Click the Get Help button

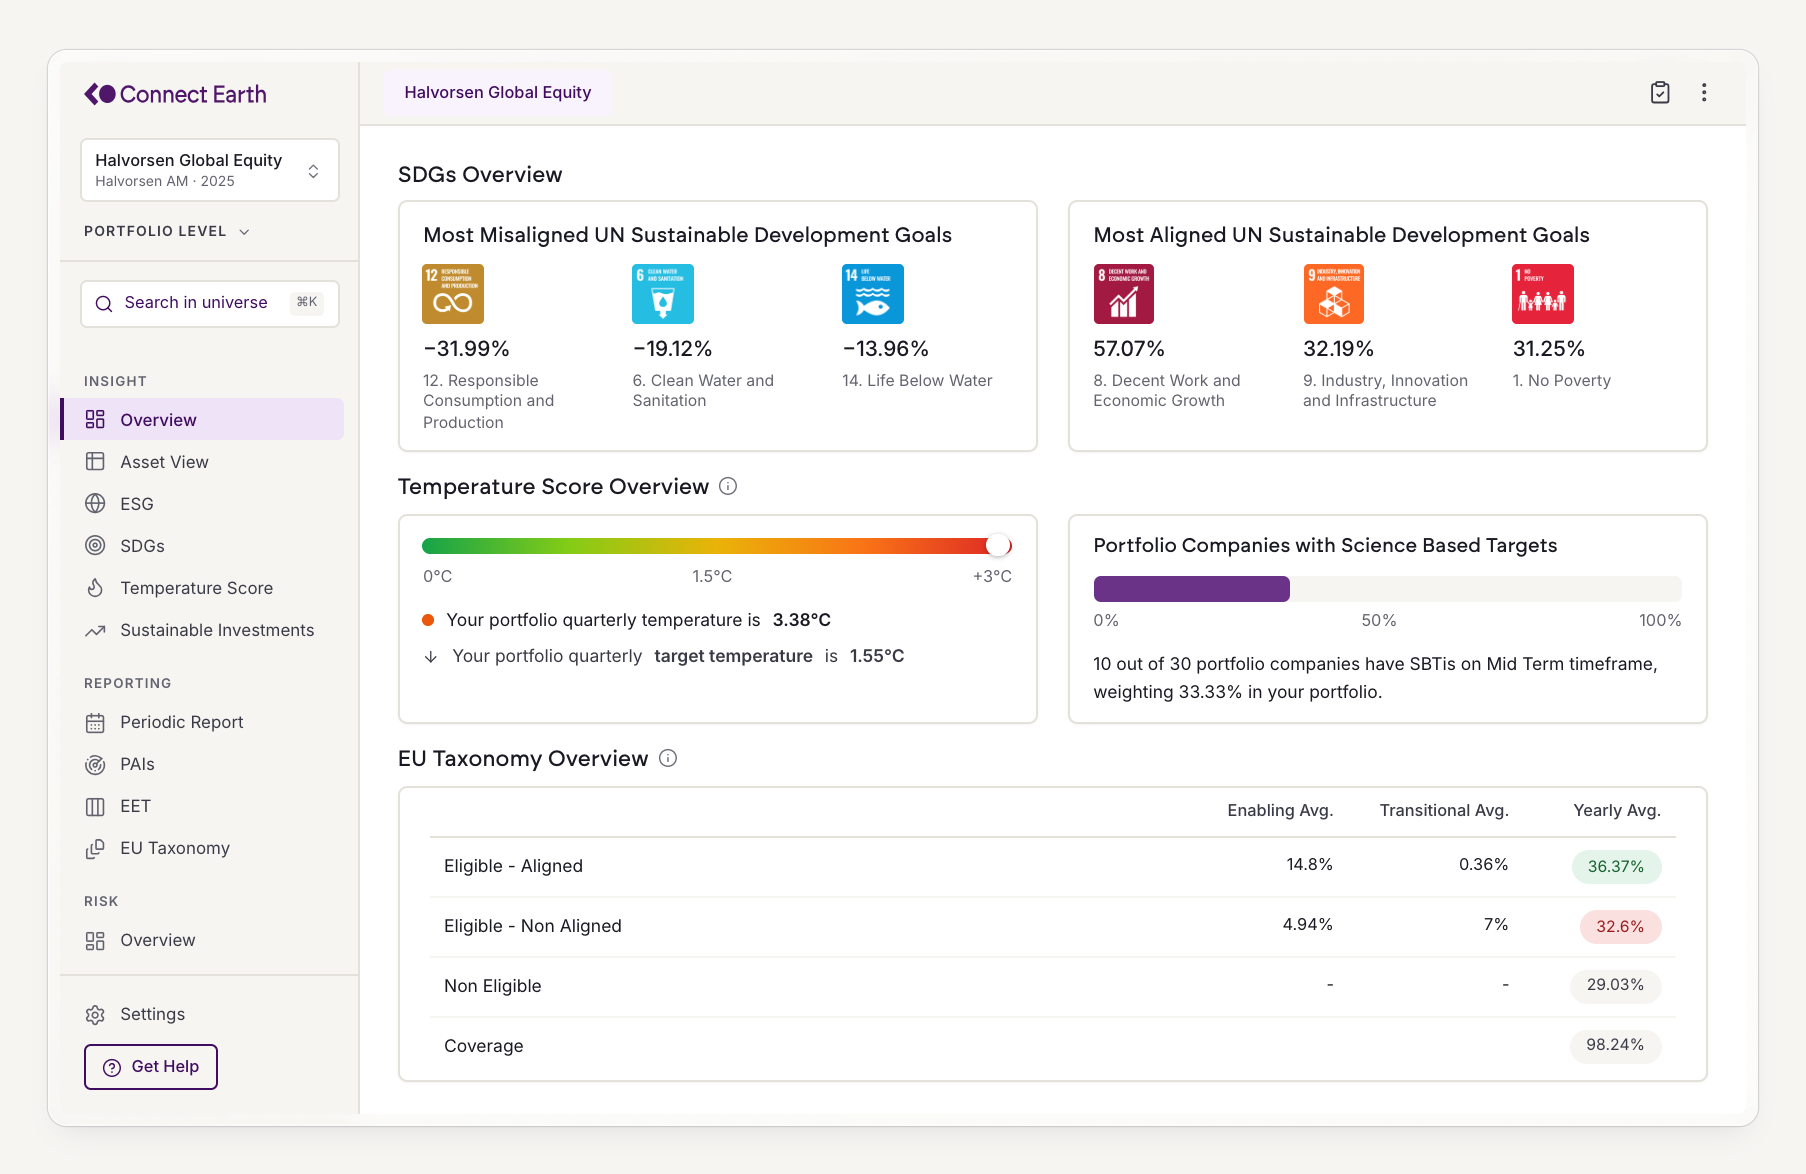151,1067
